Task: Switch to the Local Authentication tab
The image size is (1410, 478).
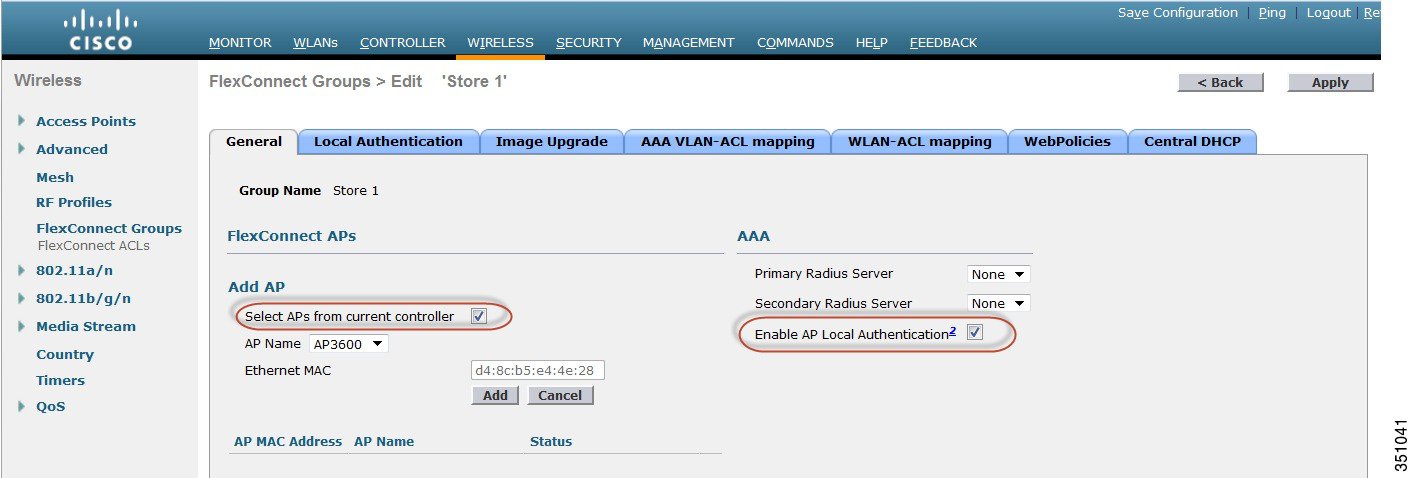Action: pos(388,142)
